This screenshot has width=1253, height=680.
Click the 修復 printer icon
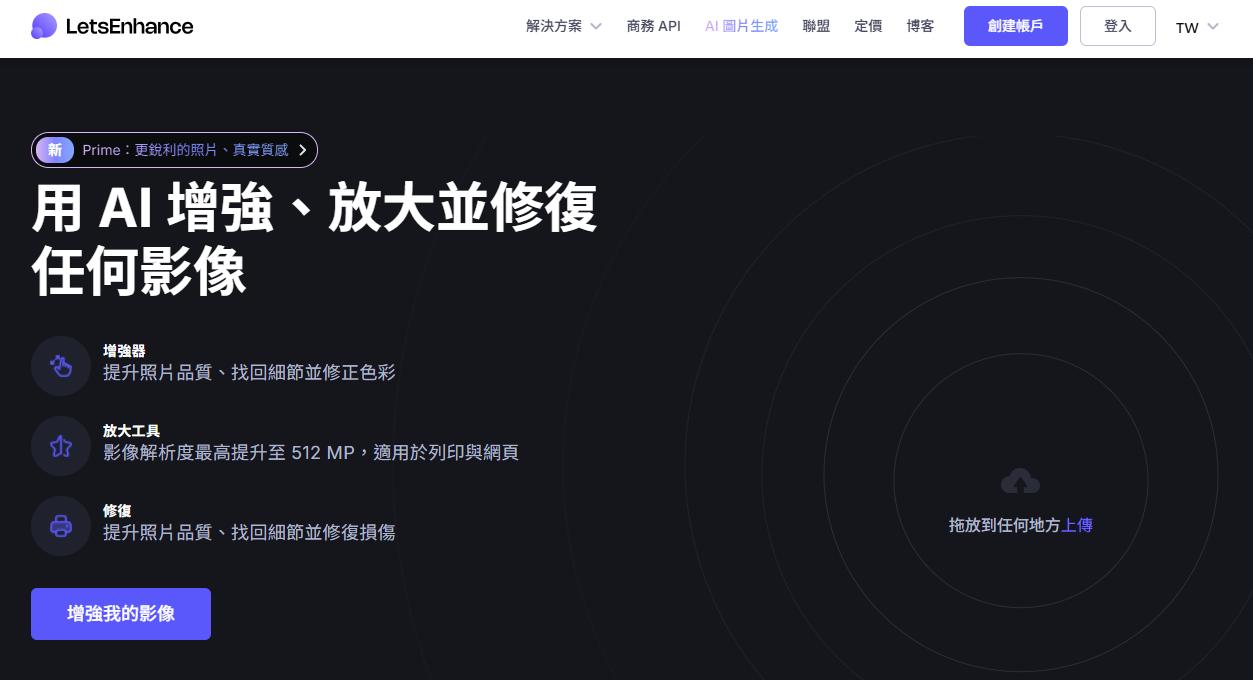61,526
